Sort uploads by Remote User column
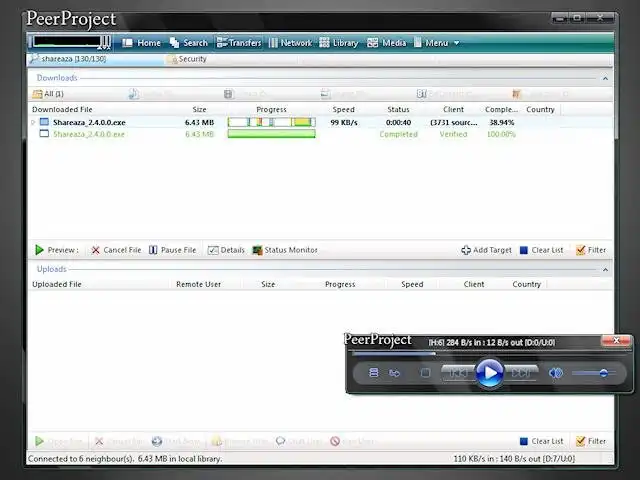Image resolution: width=640 pixels, height=480 pixels. (x=198, y=284)
